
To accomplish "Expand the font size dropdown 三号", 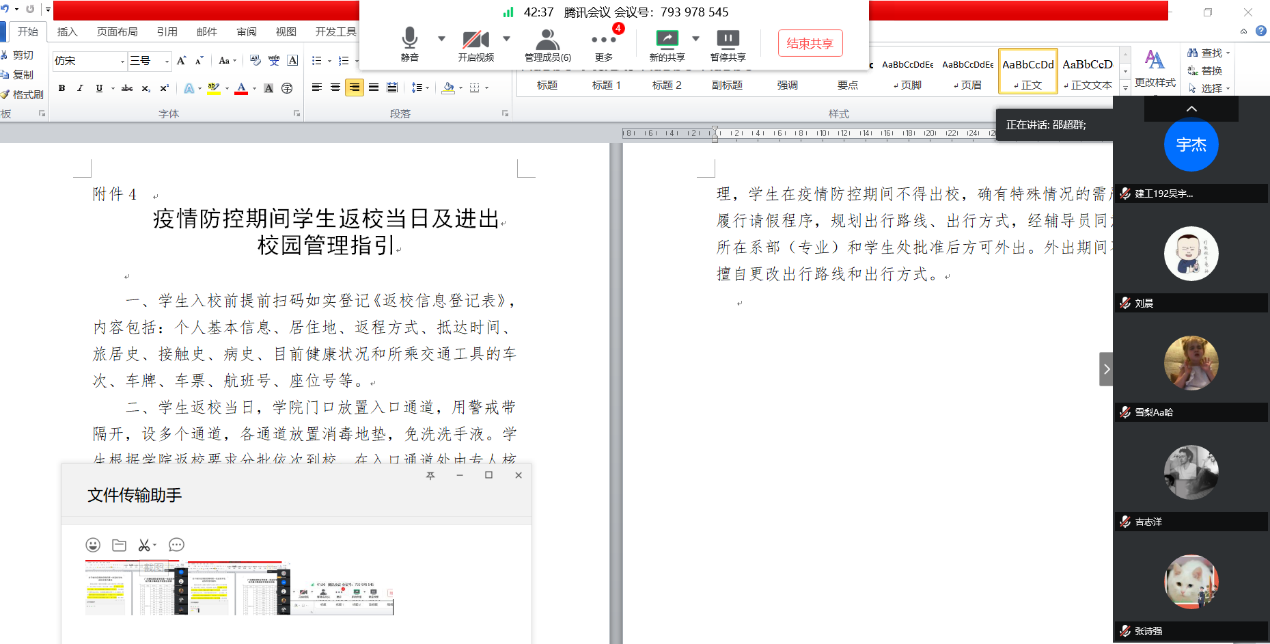I will pyautogui.click(x=166, y=61).
